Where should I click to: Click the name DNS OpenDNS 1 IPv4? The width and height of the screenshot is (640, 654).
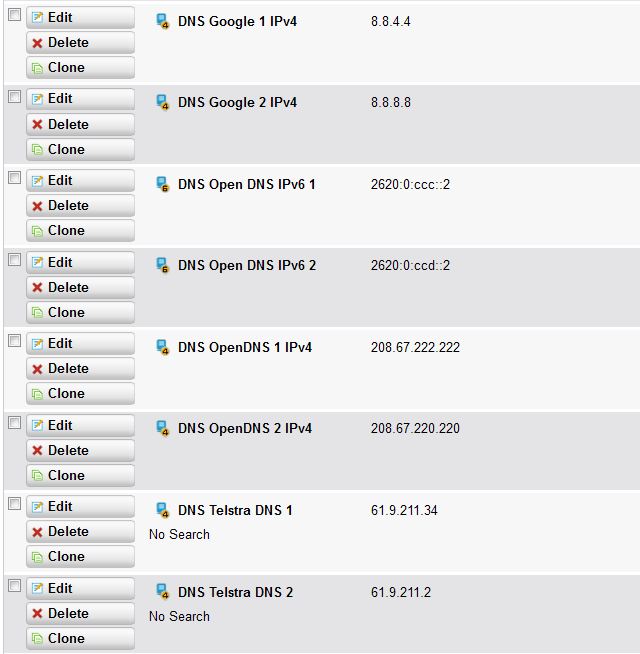[245, 347]
